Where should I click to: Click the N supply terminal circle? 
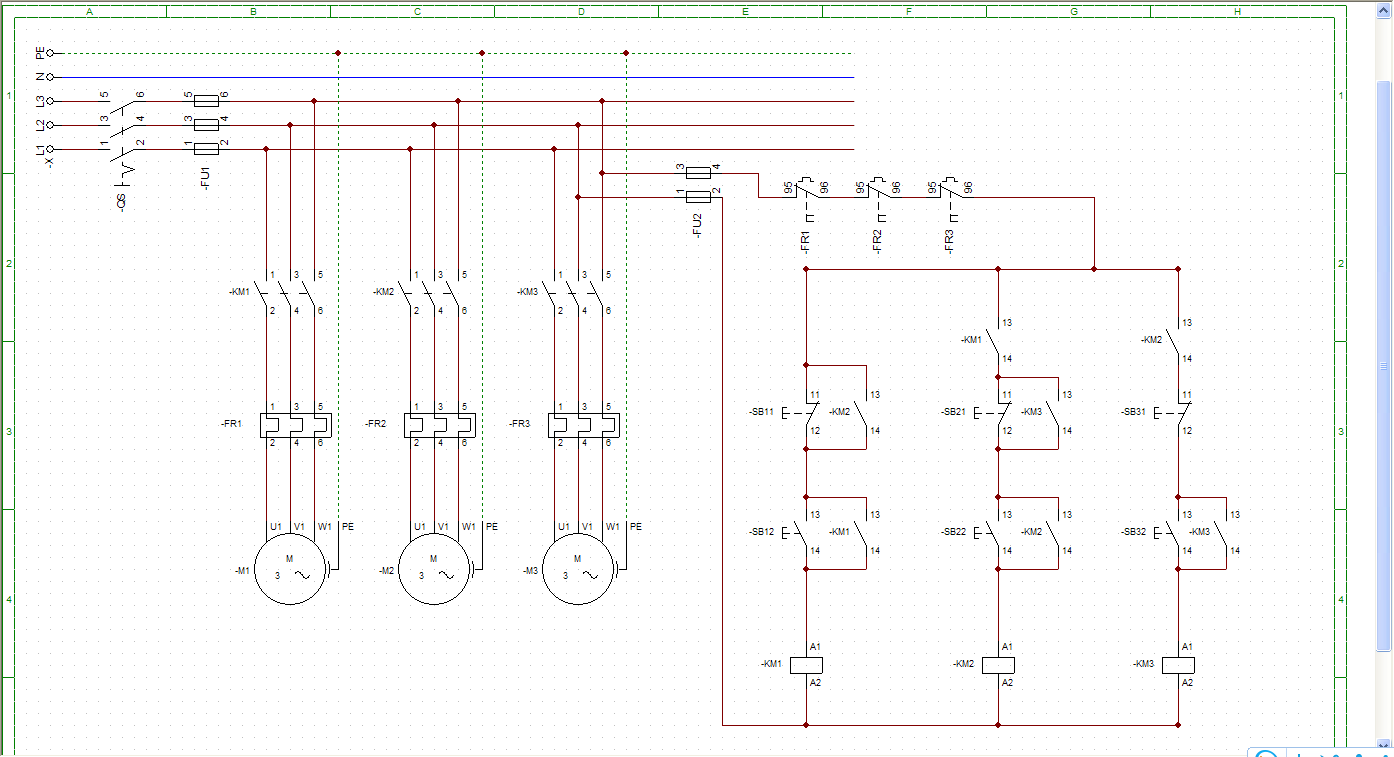click(x=50, y=77)
